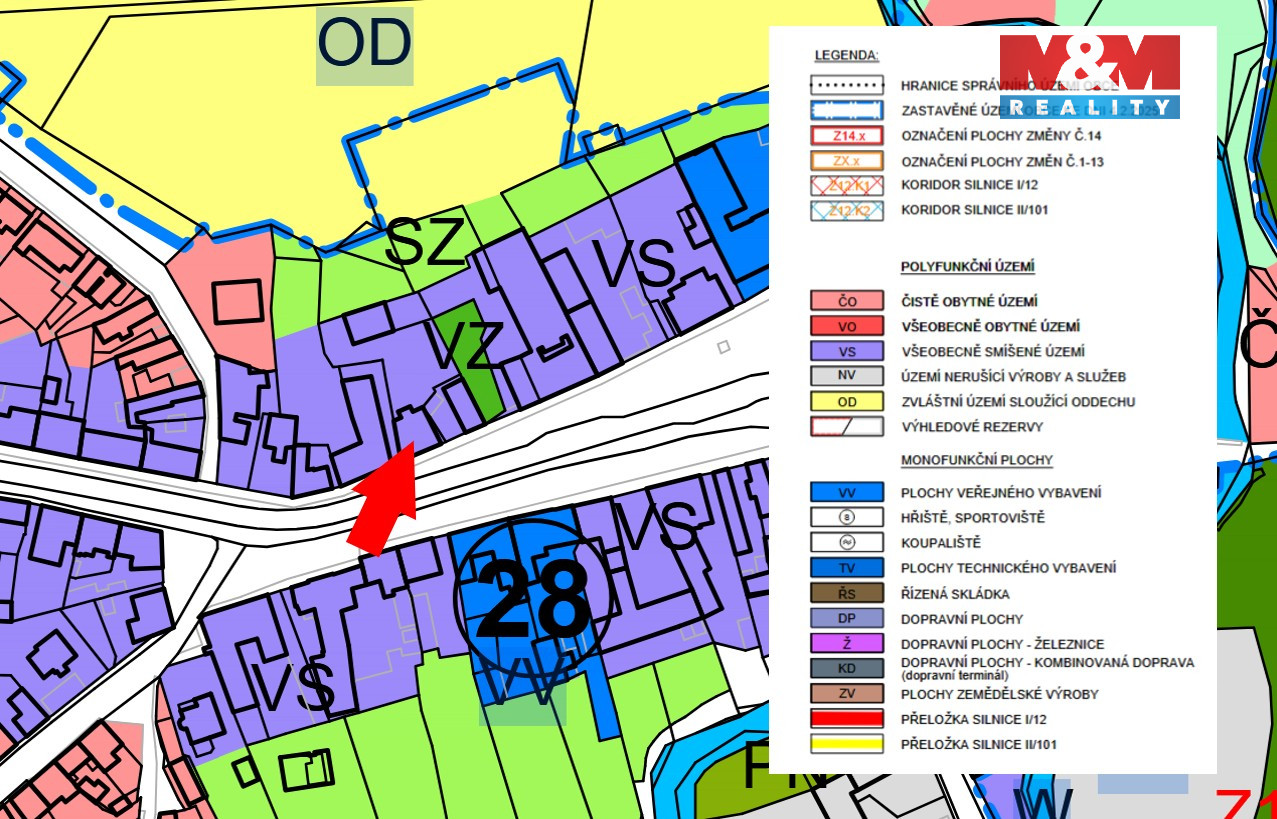The width and height of the screenshot is (1277, 819).
Task: Click the OD label at top of map
Action: click(364, 45)
